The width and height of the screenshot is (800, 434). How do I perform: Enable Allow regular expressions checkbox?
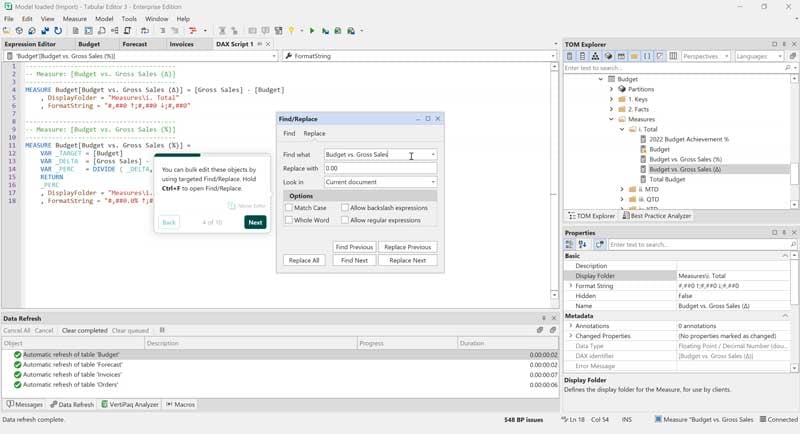[345, 220]
